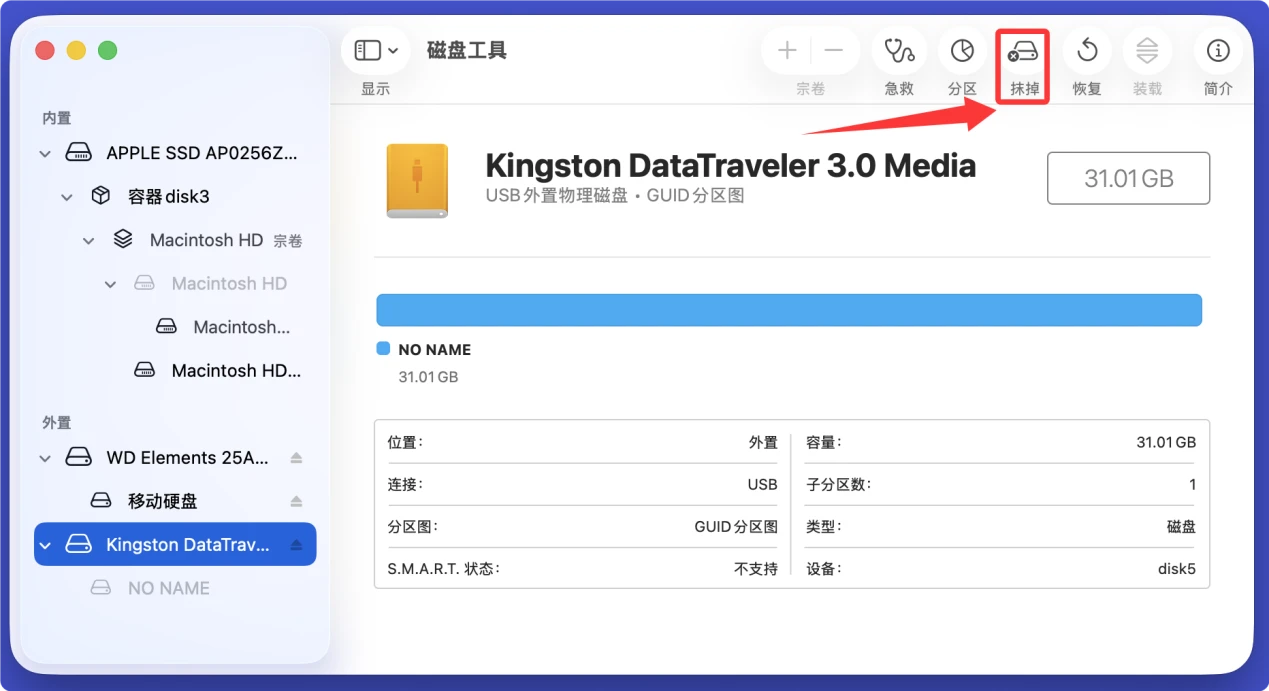Click the 磁盘工具 window title
Screen dimensions: 1269x691
[x=467, y=50]
